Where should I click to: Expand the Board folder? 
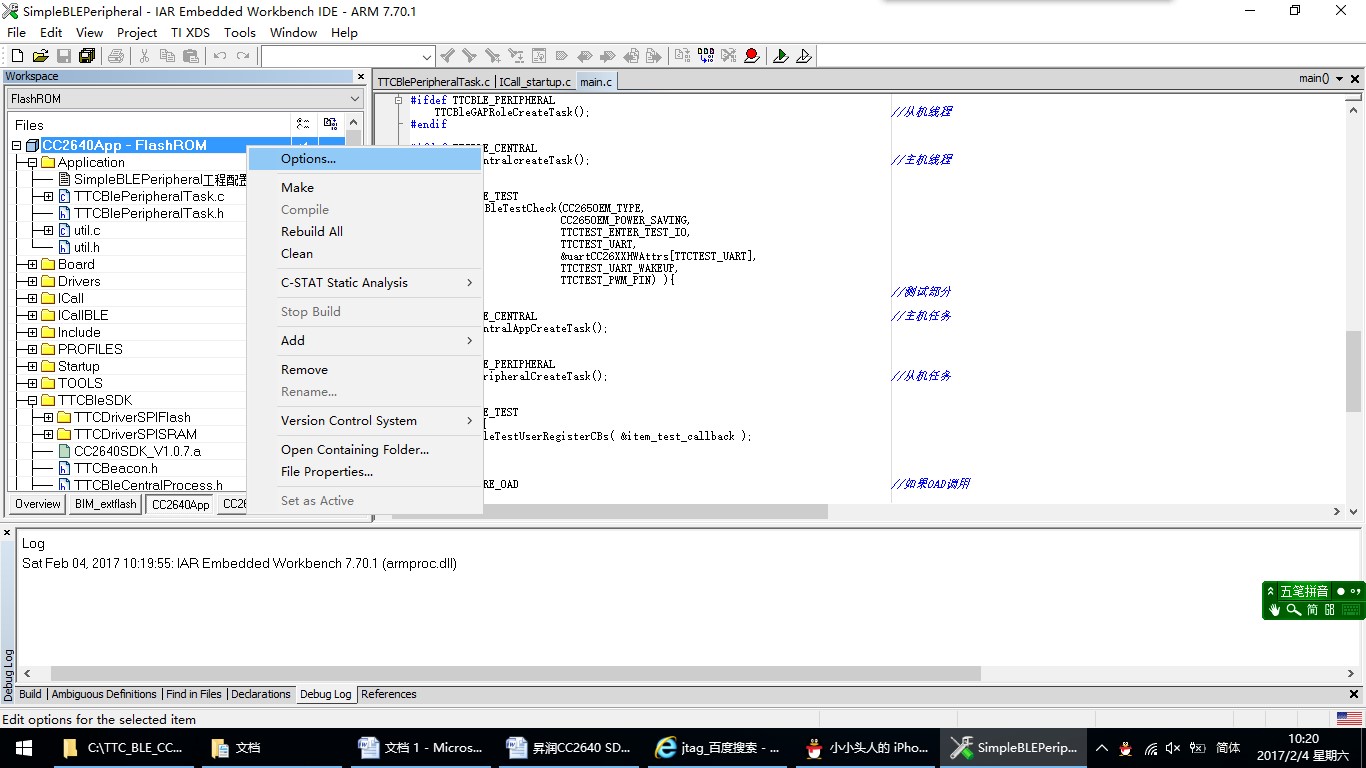click(x=32, y=264)
